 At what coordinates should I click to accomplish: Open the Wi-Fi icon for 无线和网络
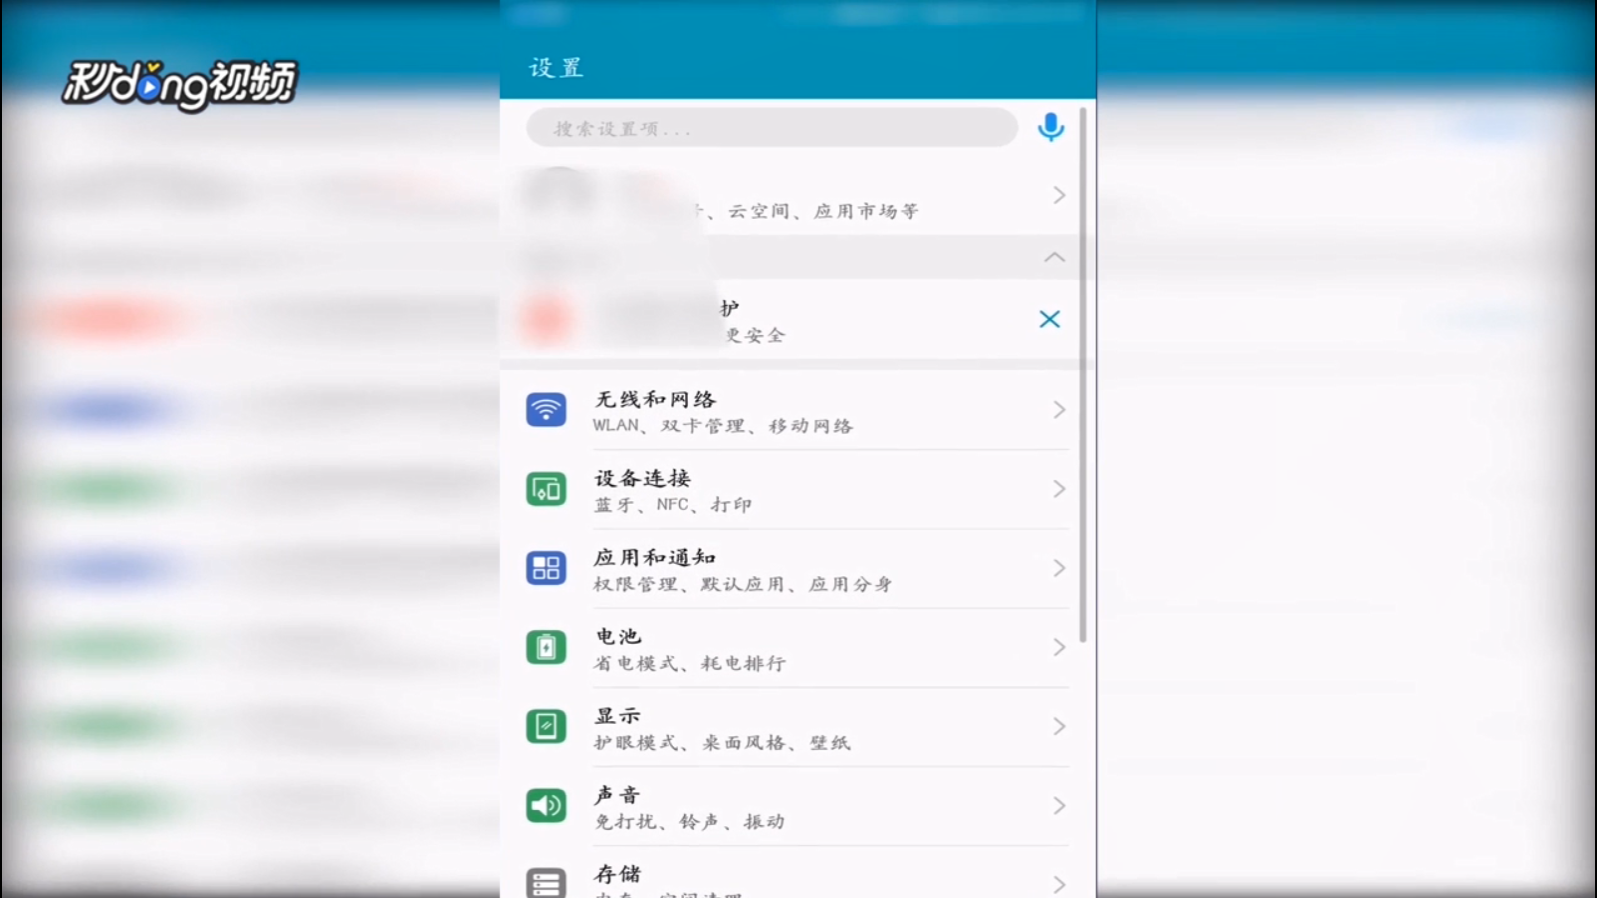point(546,410)
